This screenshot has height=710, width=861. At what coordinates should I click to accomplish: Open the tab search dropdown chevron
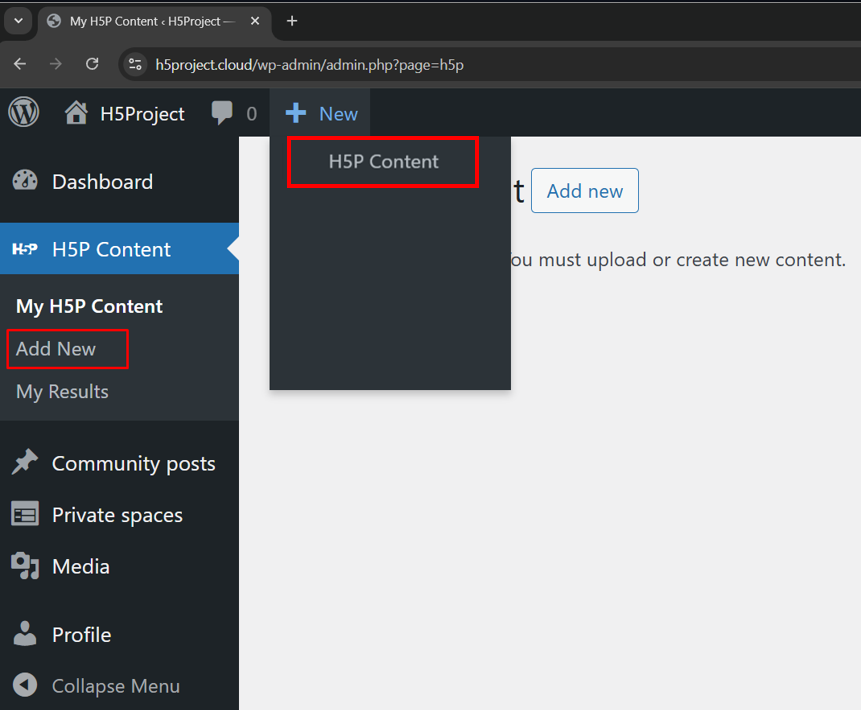pos(18,21)
